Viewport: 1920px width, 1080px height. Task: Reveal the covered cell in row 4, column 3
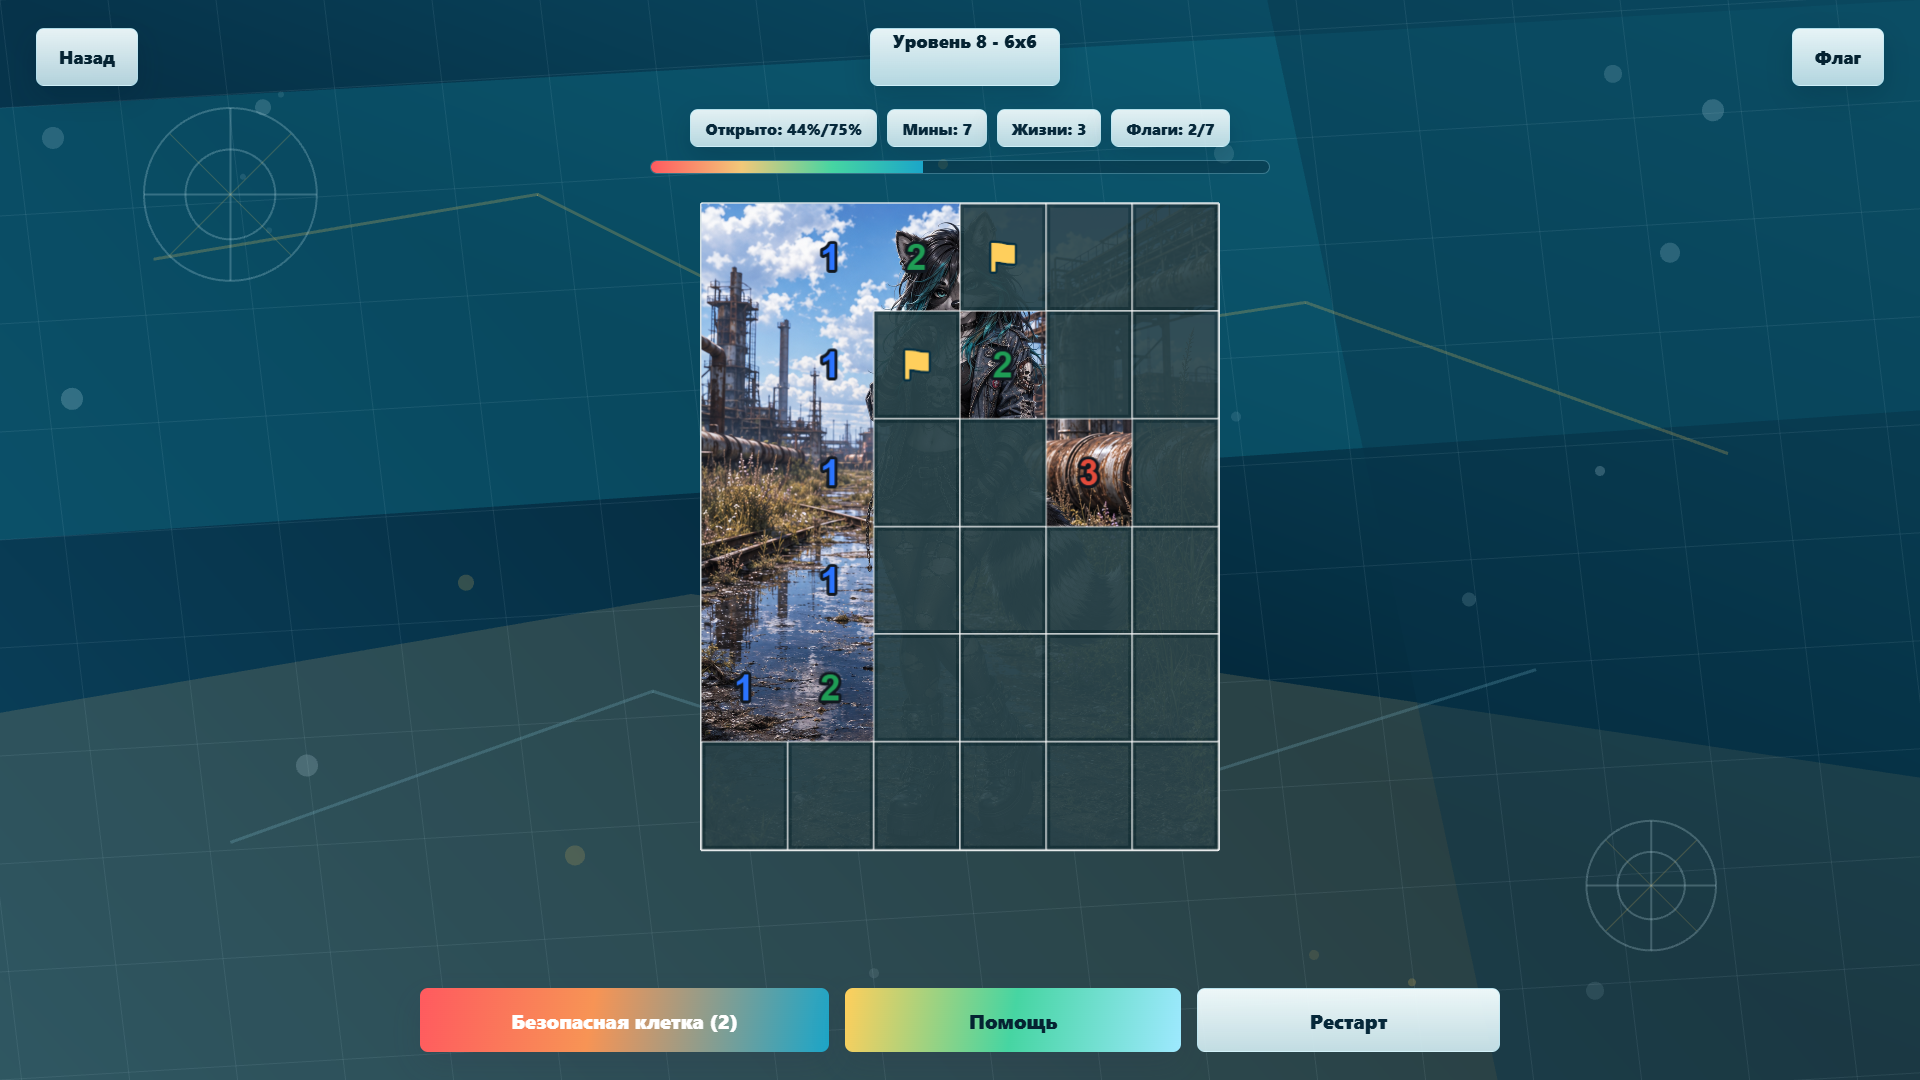click(917, 580)
